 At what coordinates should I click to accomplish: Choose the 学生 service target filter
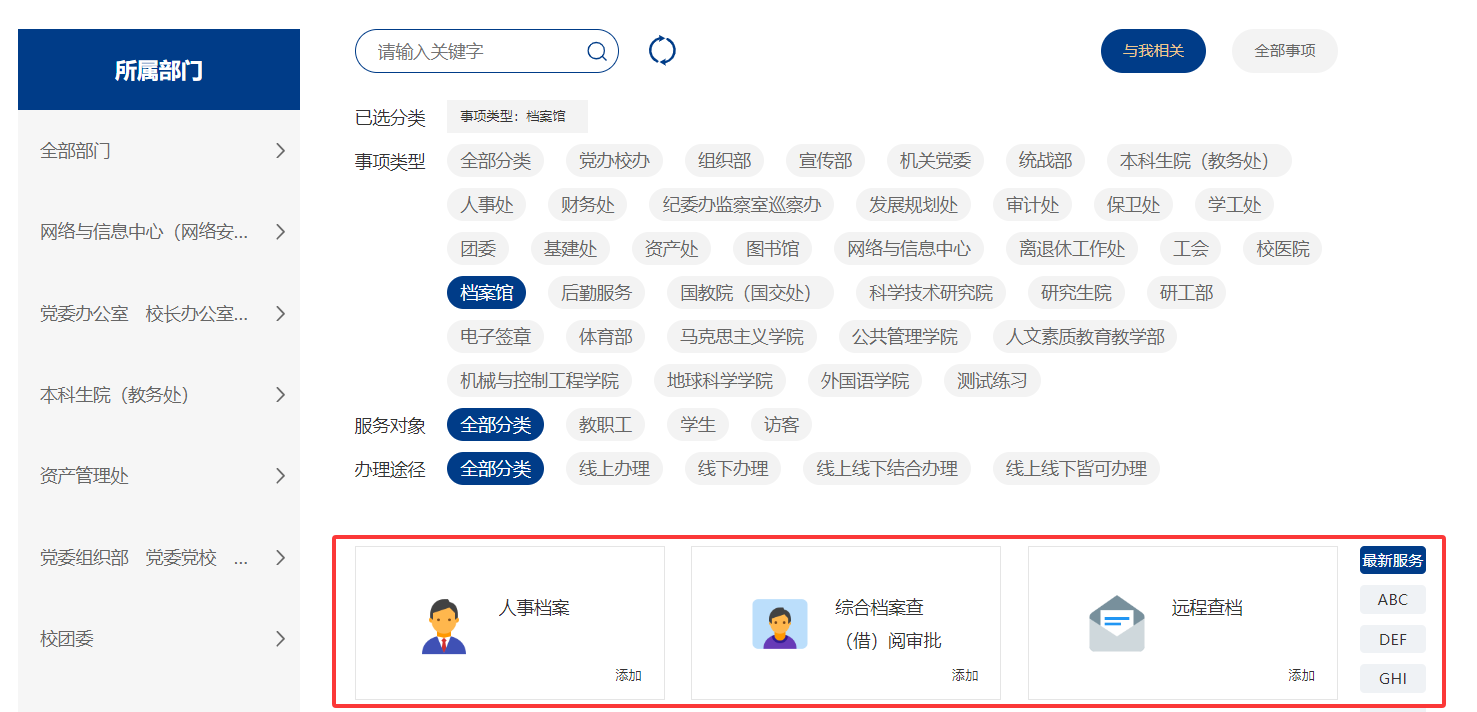click(x=698, y=425)
